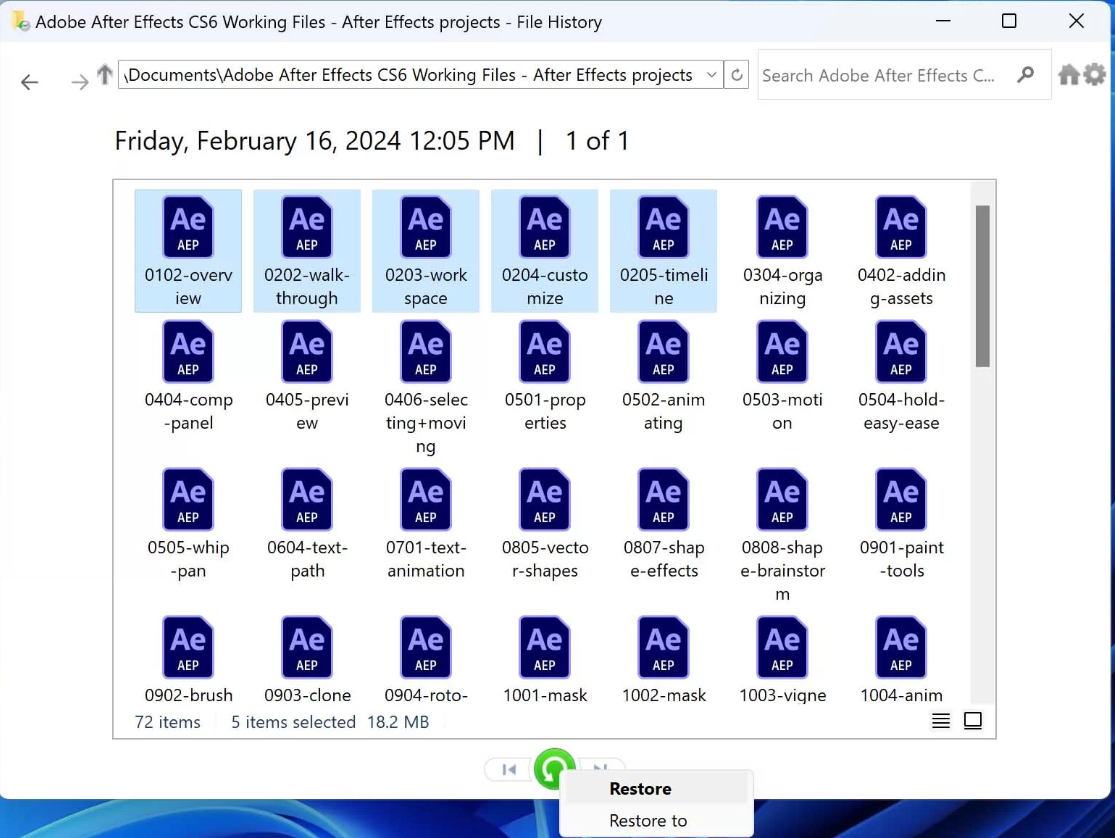Select the 0604-text-path AEP file
The image size is (1115, 838).
click(x=306, y=524)
